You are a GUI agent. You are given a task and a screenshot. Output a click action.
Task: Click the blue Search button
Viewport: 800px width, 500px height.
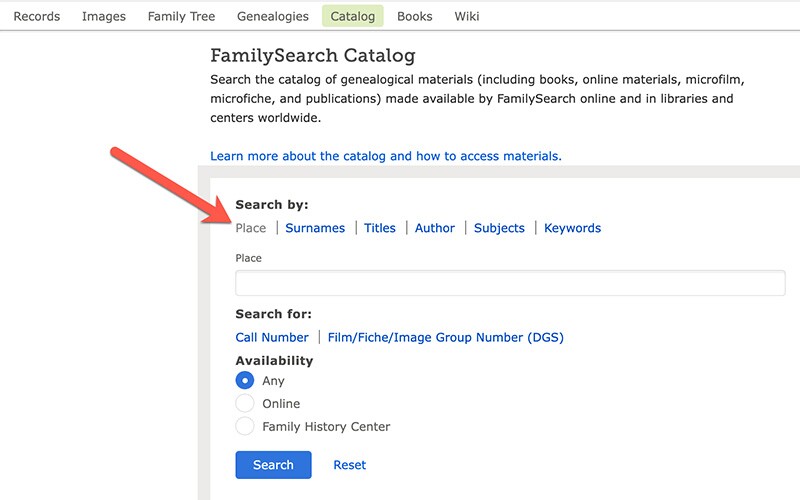click(273, 465)
